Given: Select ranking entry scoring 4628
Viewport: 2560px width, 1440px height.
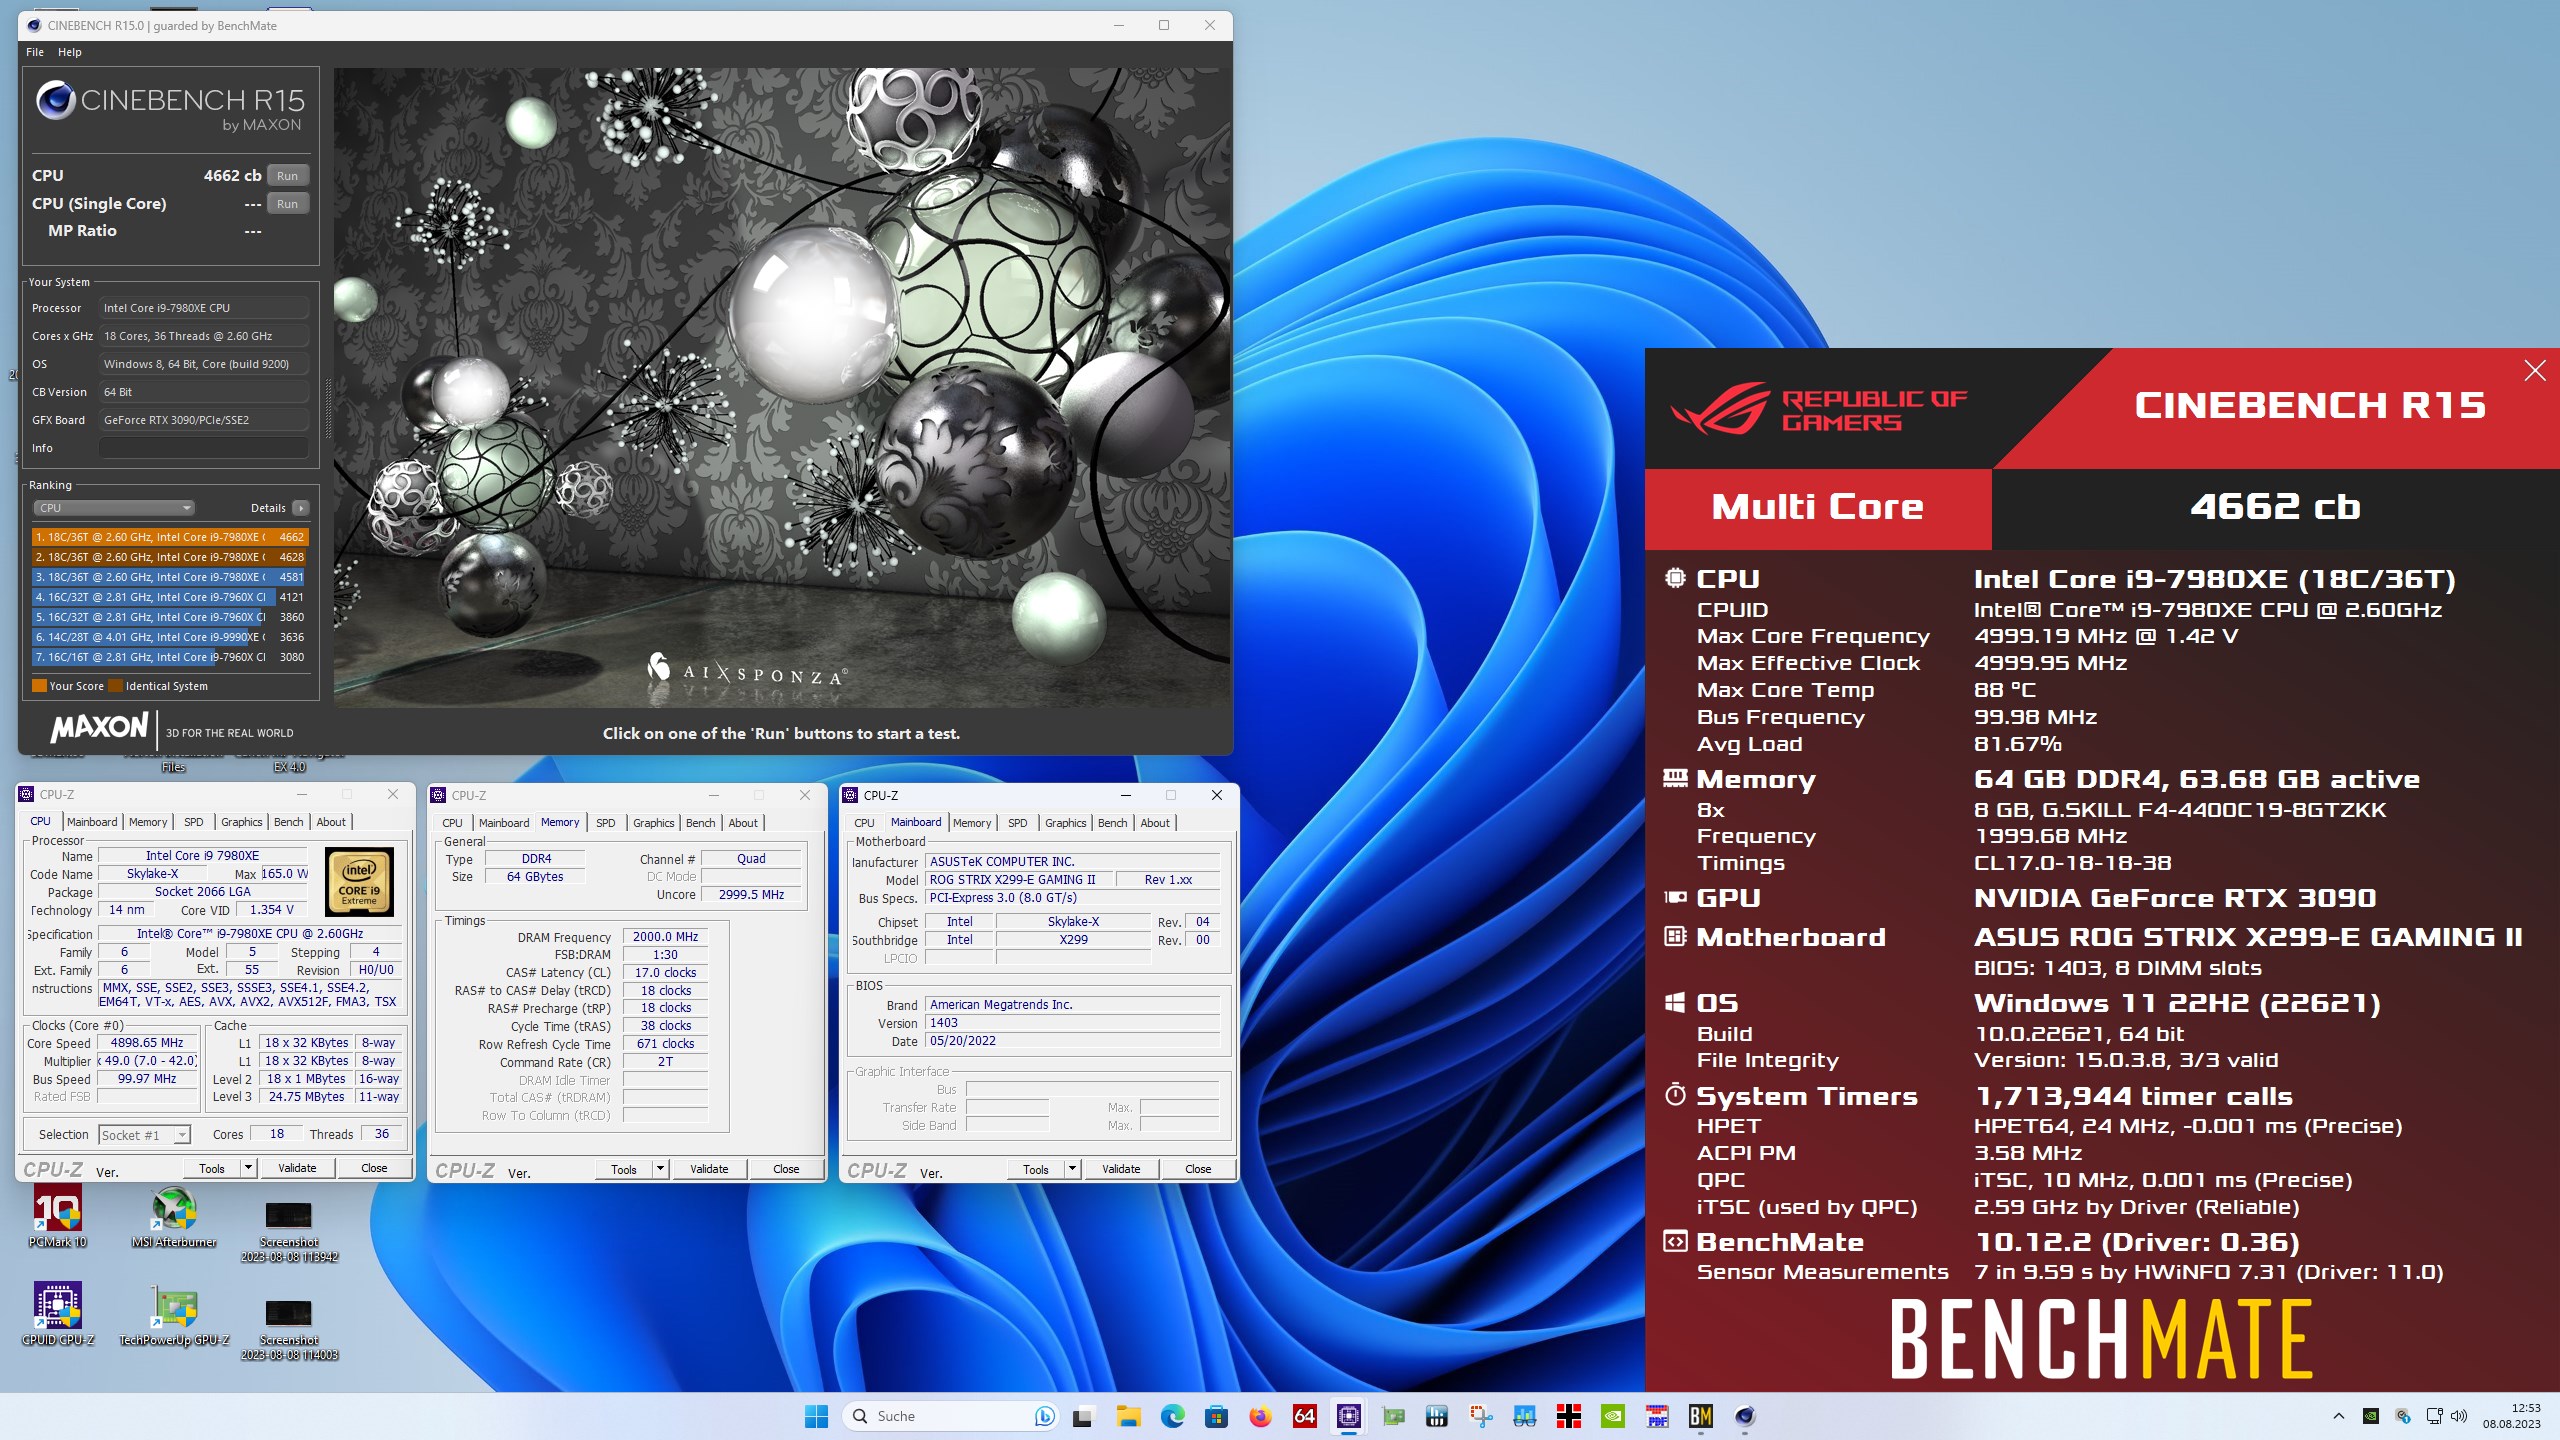Looking at the screenshot, I should click(170, 557).
